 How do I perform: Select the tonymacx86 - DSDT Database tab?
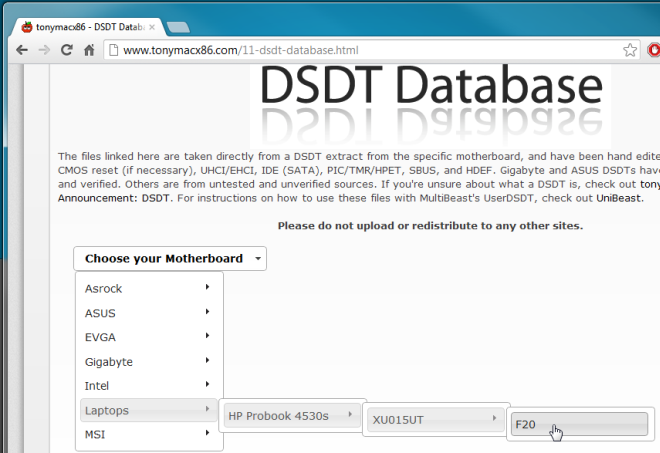86,27
